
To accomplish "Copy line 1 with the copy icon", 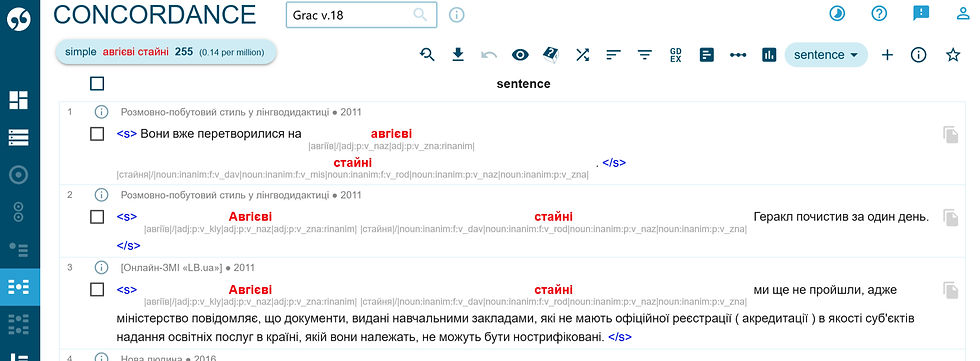I will point(951,134).
